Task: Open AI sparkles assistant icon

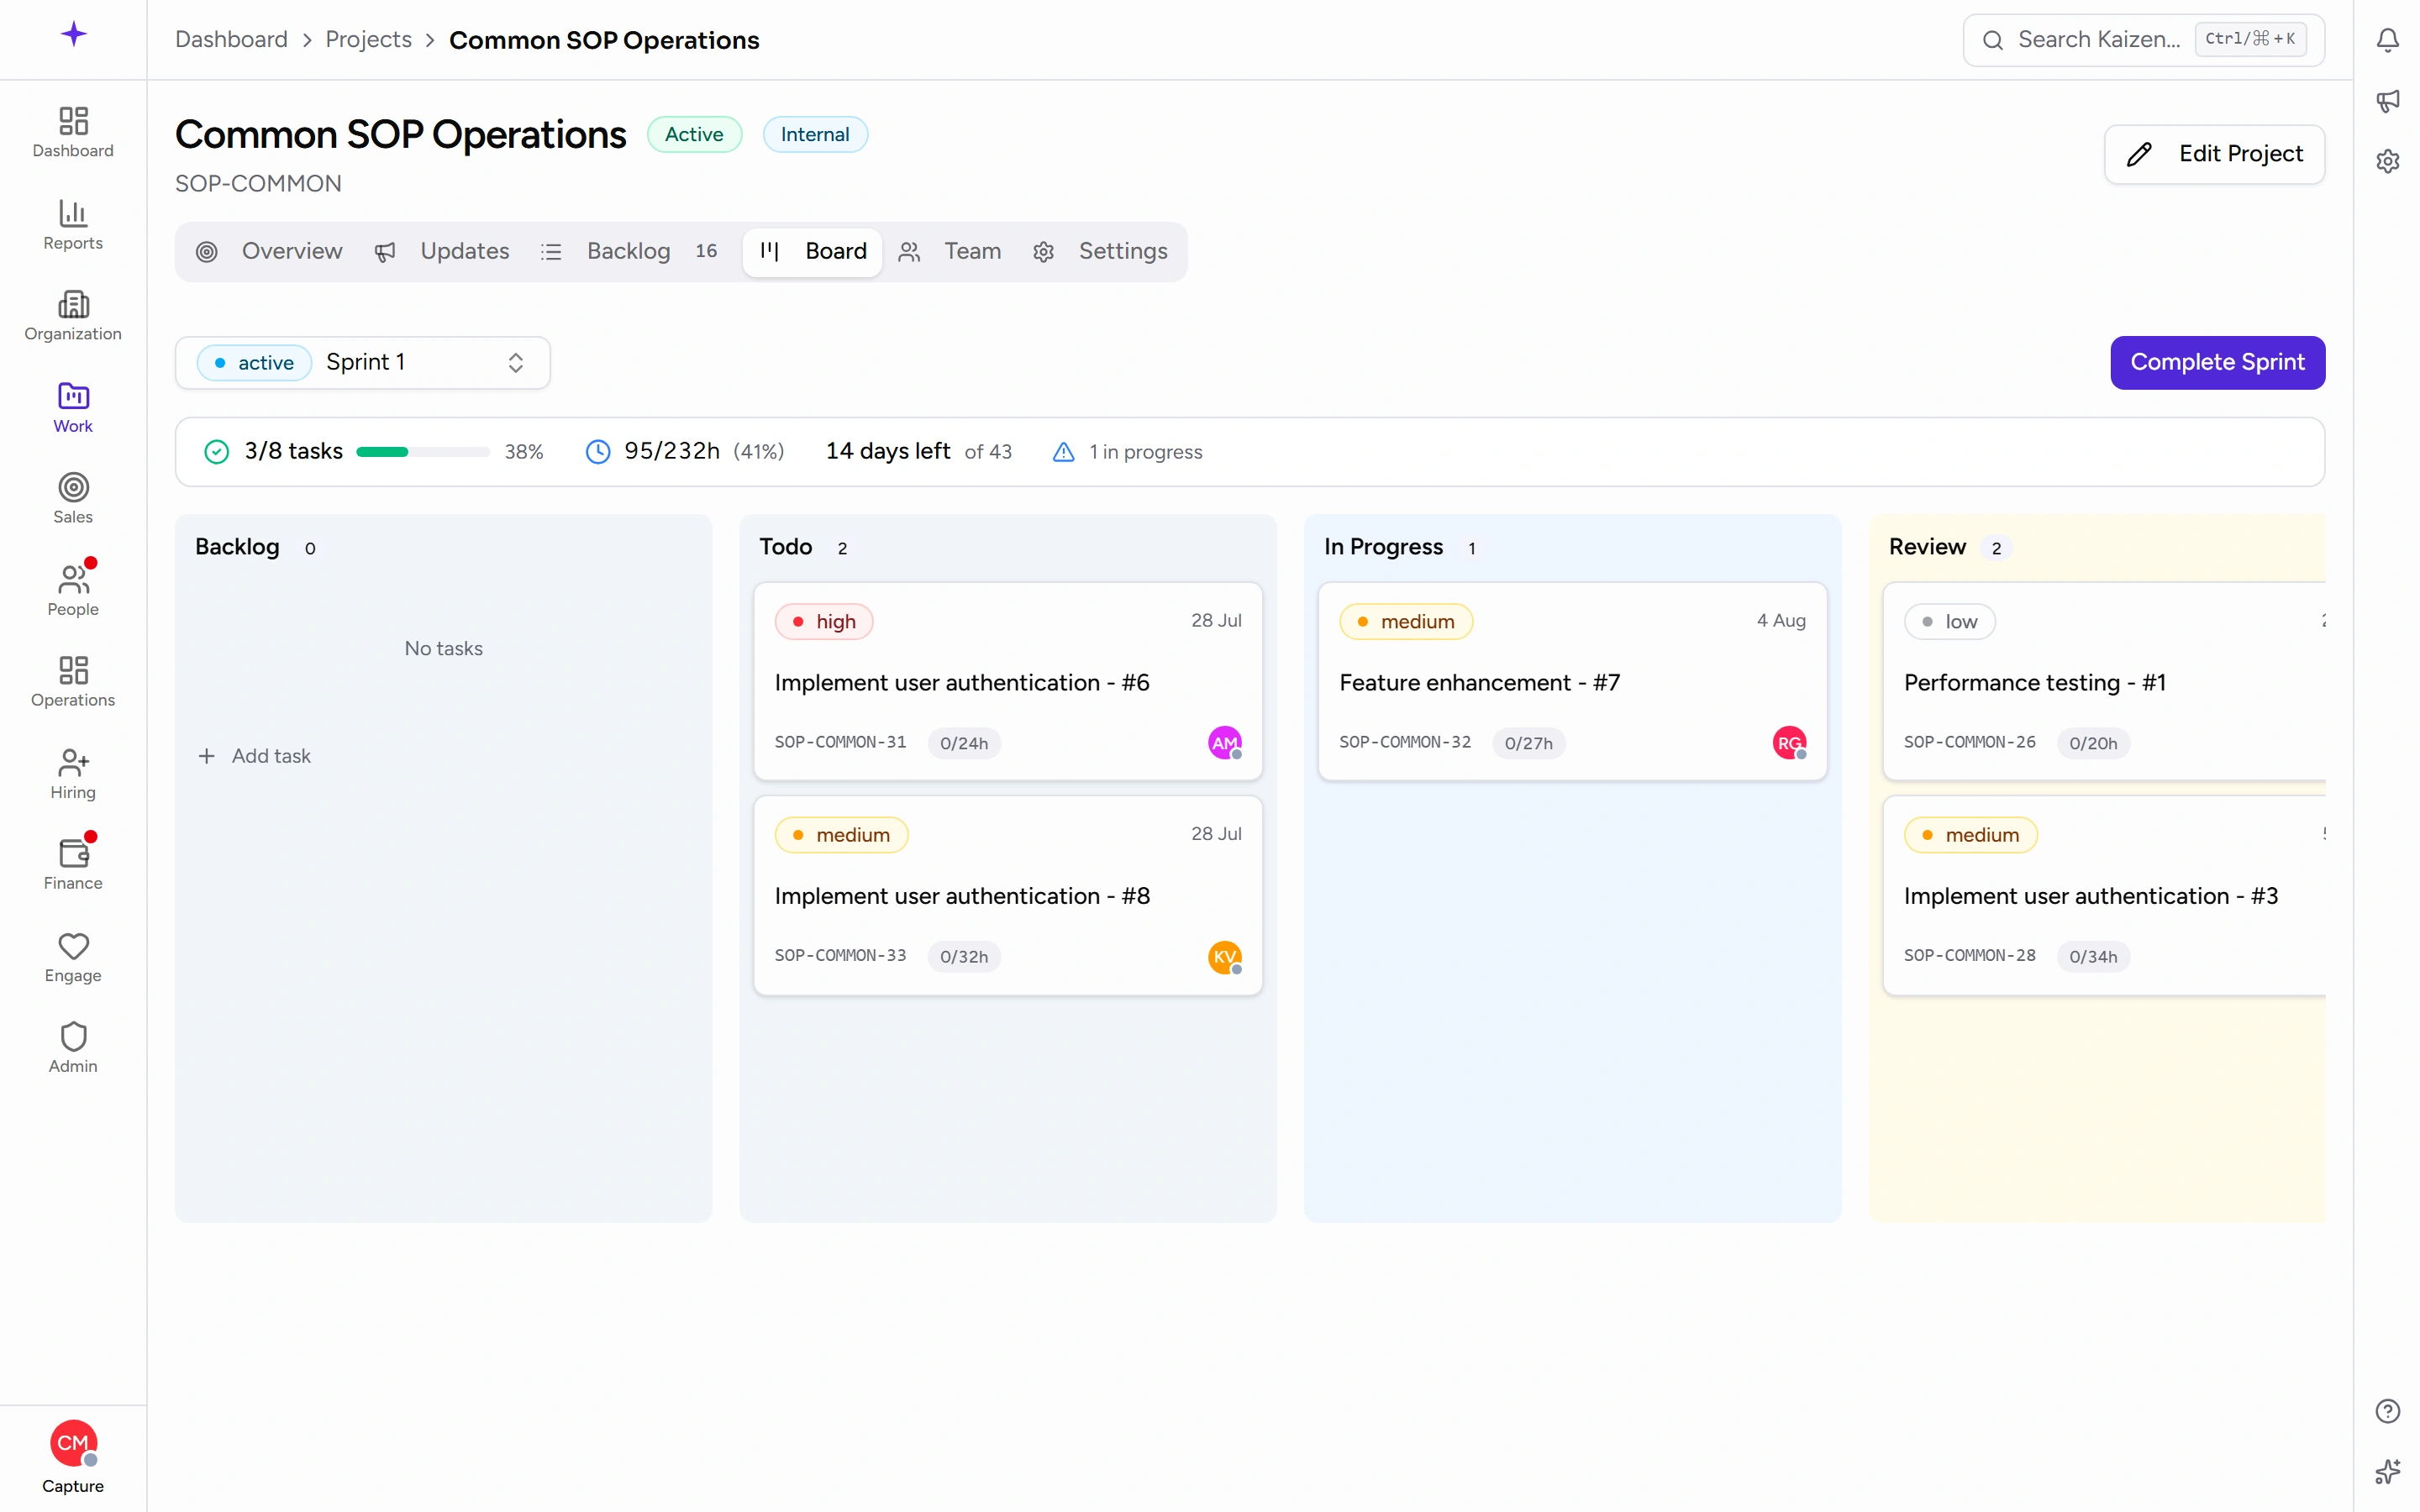Action: point(2387,1471)
